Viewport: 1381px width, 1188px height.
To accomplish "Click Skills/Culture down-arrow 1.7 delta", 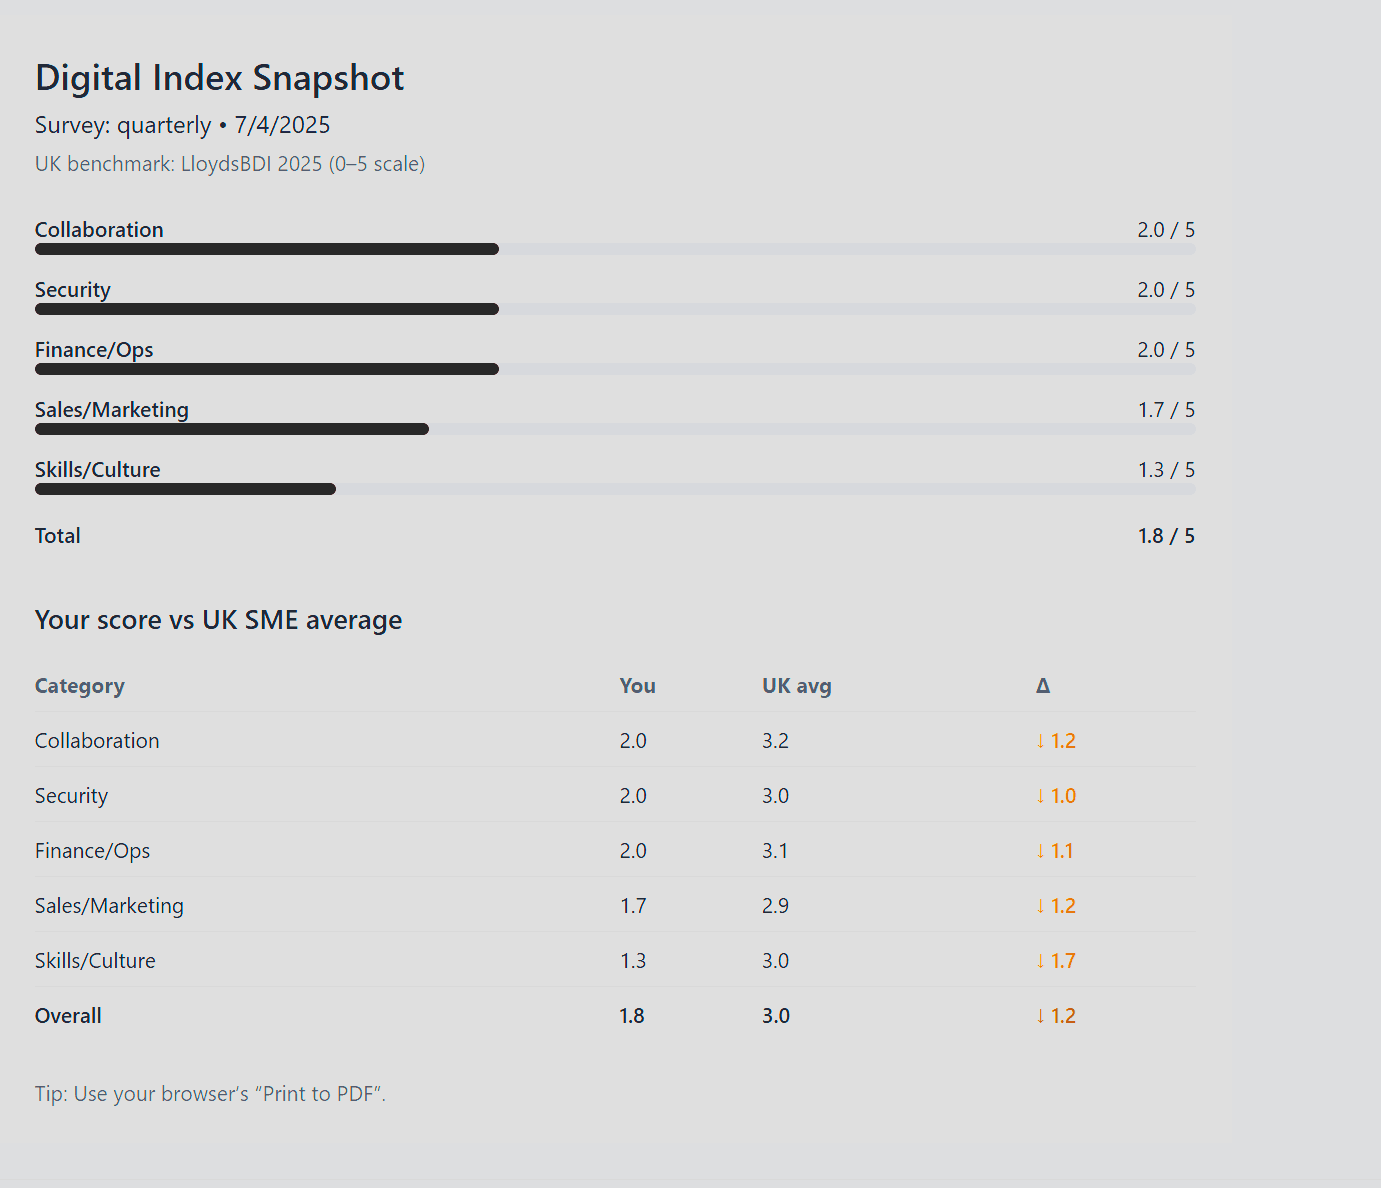I will [1055, 961].
